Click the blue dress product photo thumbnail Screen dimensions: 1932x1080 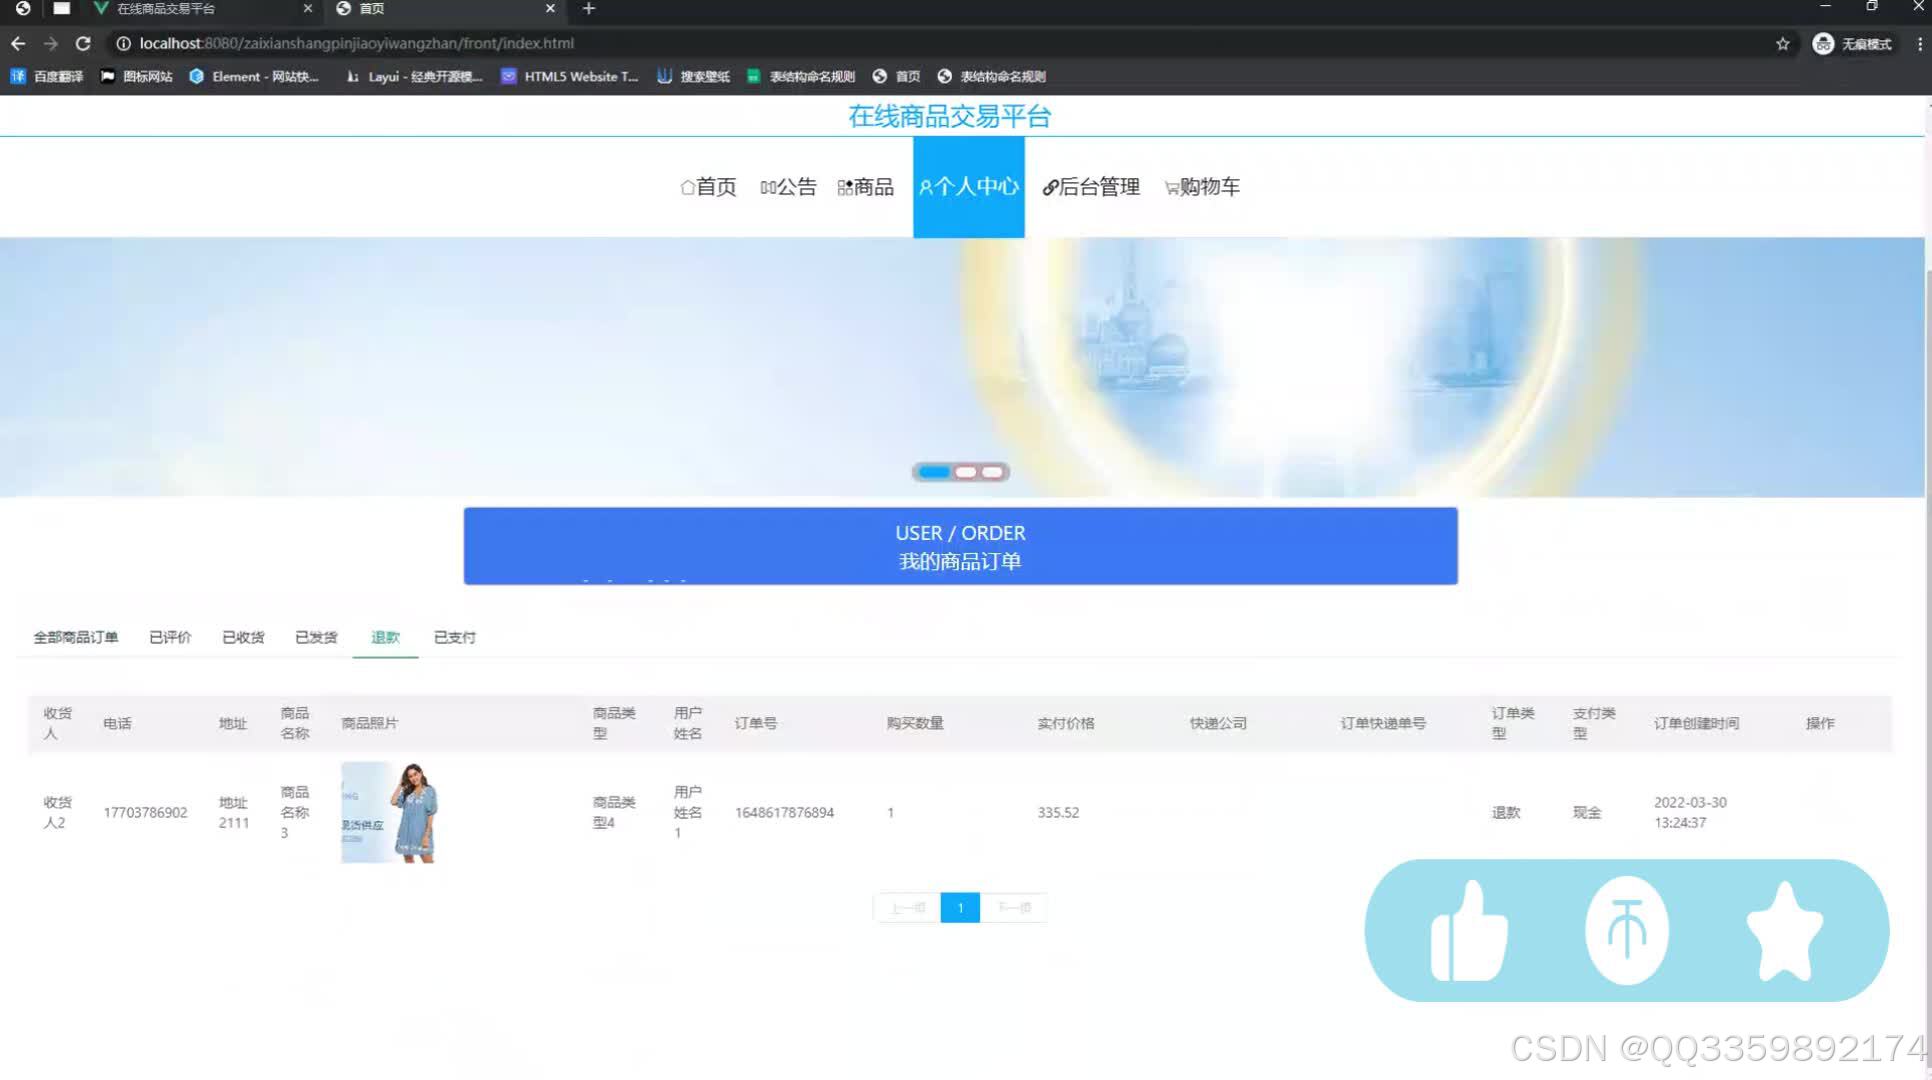(x=390, y=812)
